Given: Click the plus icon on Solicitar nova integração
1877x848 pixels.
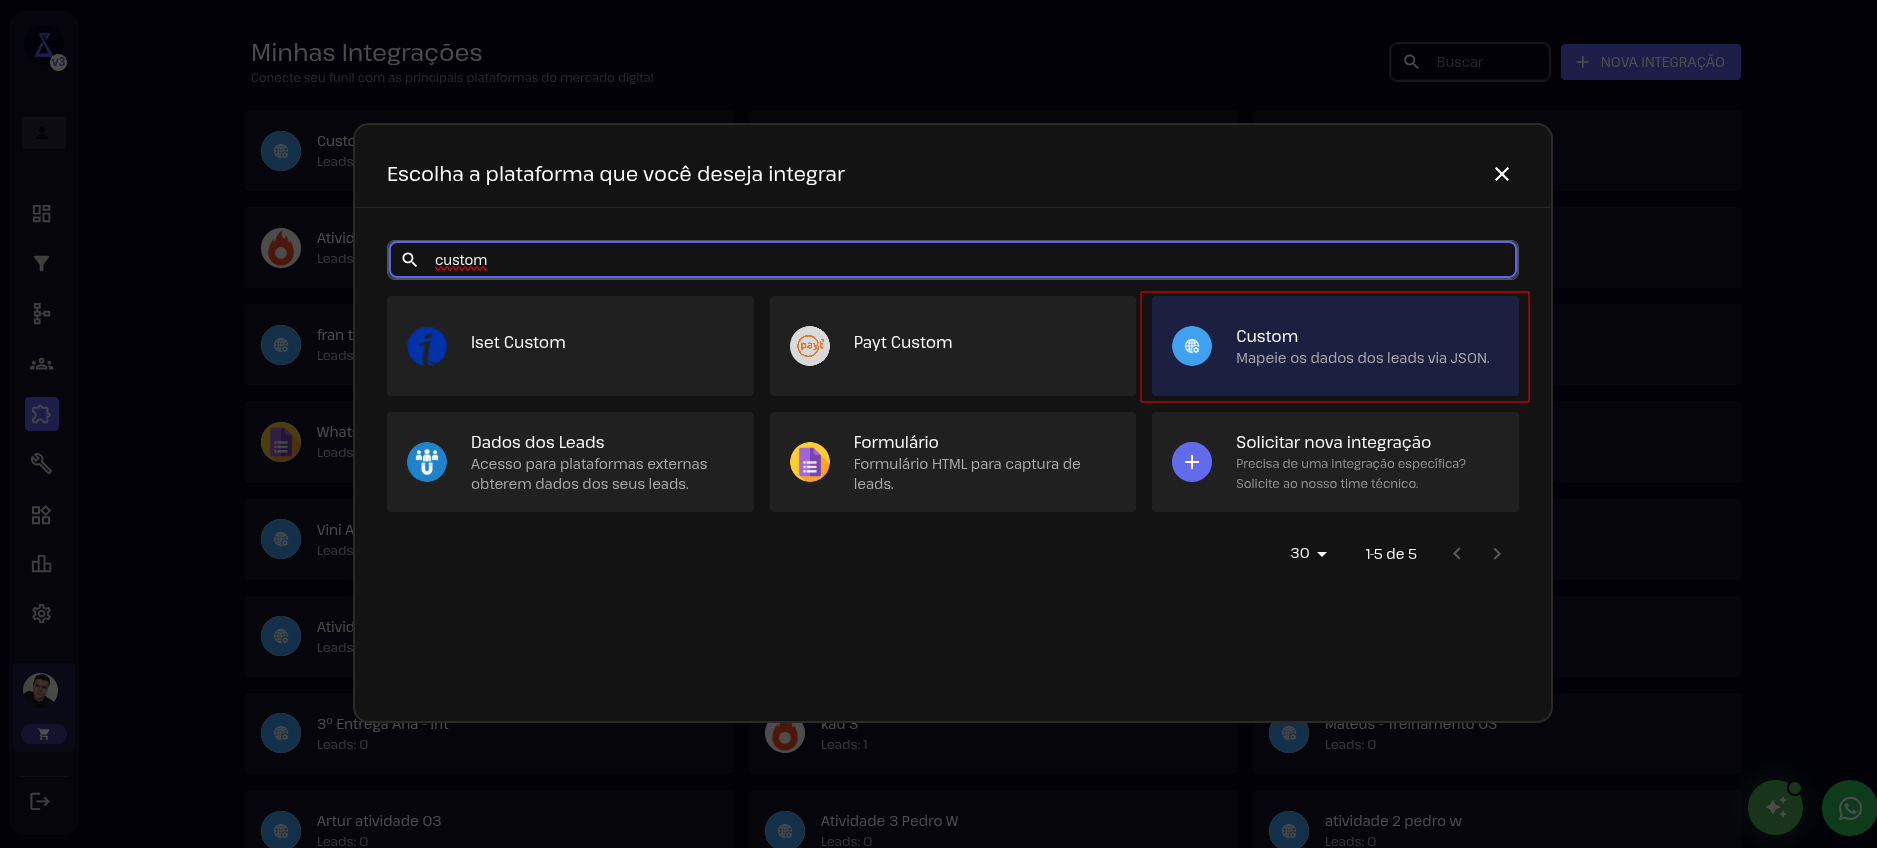Looking at the screenshot, I should point(1191,462).
